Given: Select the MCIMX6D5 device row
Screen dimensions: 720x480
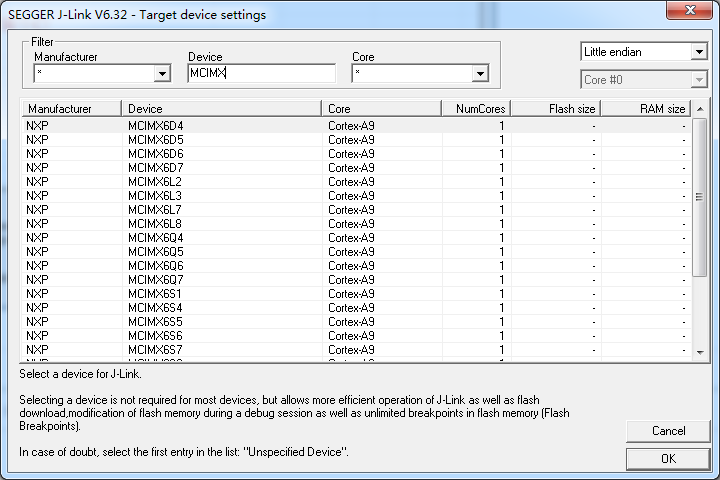Looking at the screenshot, I should [356, 140].
